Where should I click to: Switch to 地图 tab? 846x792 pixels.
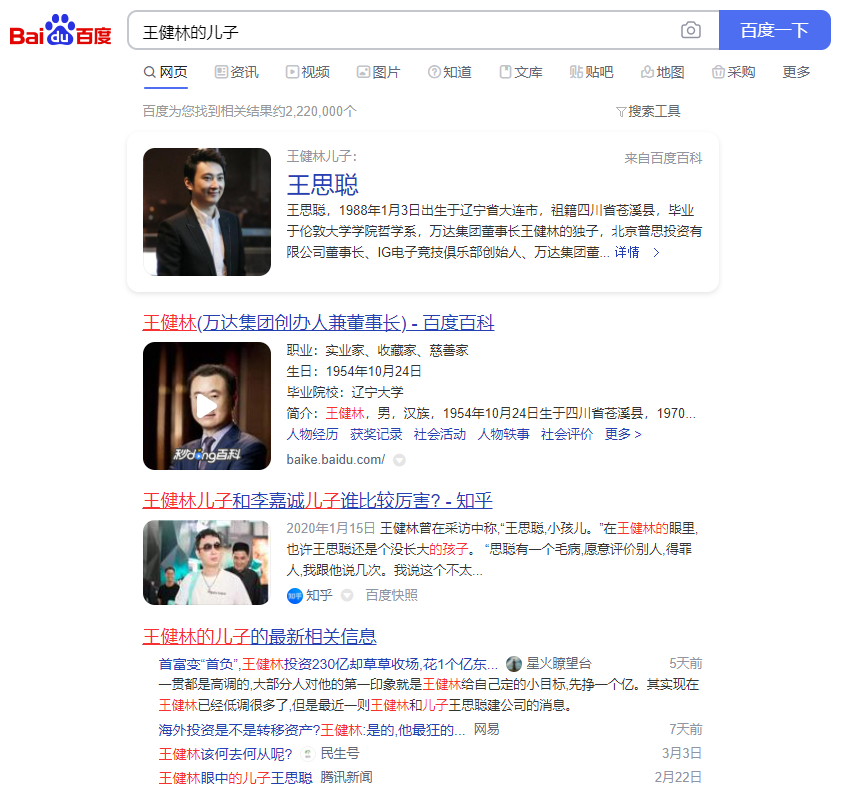click(x=663, y=72)
